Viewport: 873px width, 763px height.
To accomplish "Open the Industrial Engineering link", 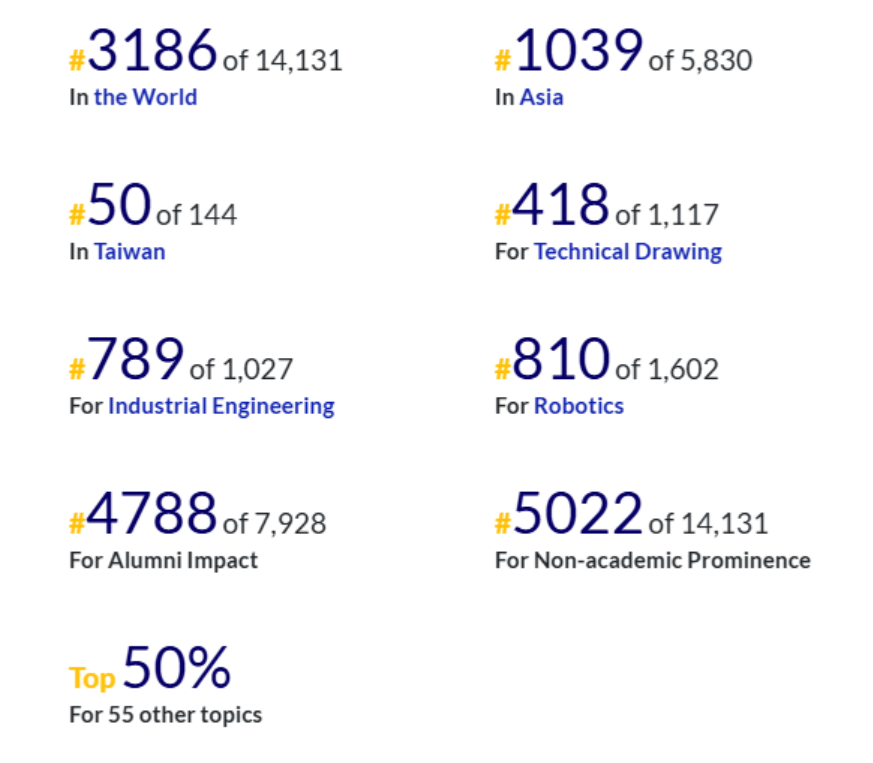I will click(221, 406).
